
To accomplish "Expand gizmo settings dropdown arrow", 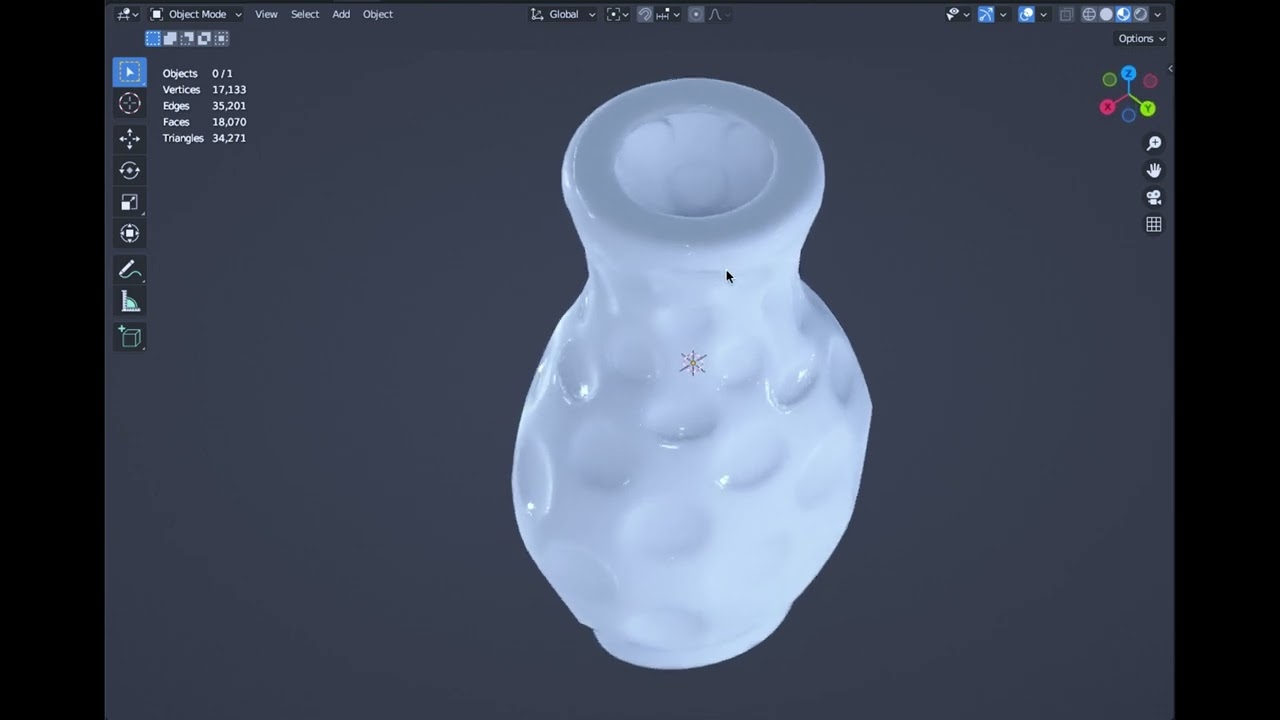I will click(1003, 14).
